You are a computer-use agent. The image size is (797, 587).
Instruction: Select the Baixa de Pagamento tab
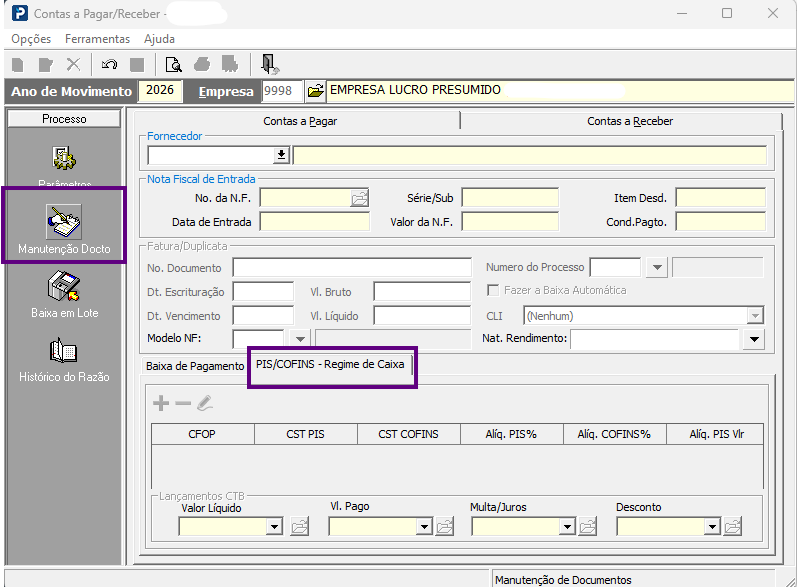[195, 366]
